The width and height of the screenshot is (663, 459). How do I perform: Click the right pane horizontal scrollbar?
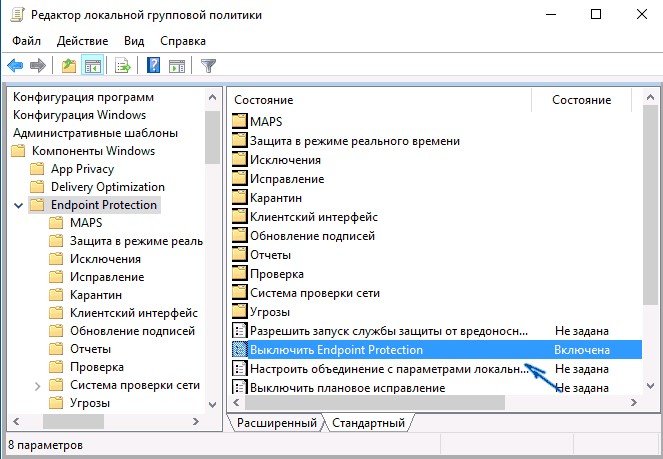[x=430, y=403]
